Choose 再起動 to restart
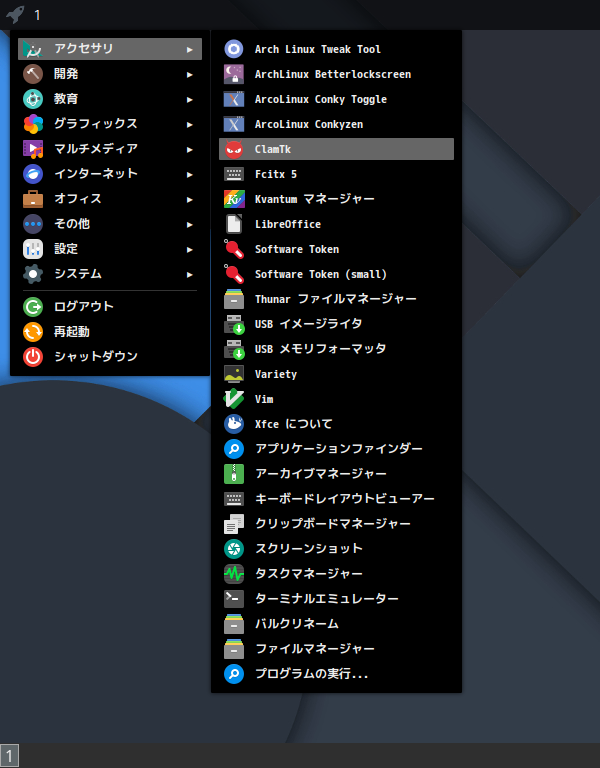This screenshot has height=768, width=600. (x=110, y=332)
